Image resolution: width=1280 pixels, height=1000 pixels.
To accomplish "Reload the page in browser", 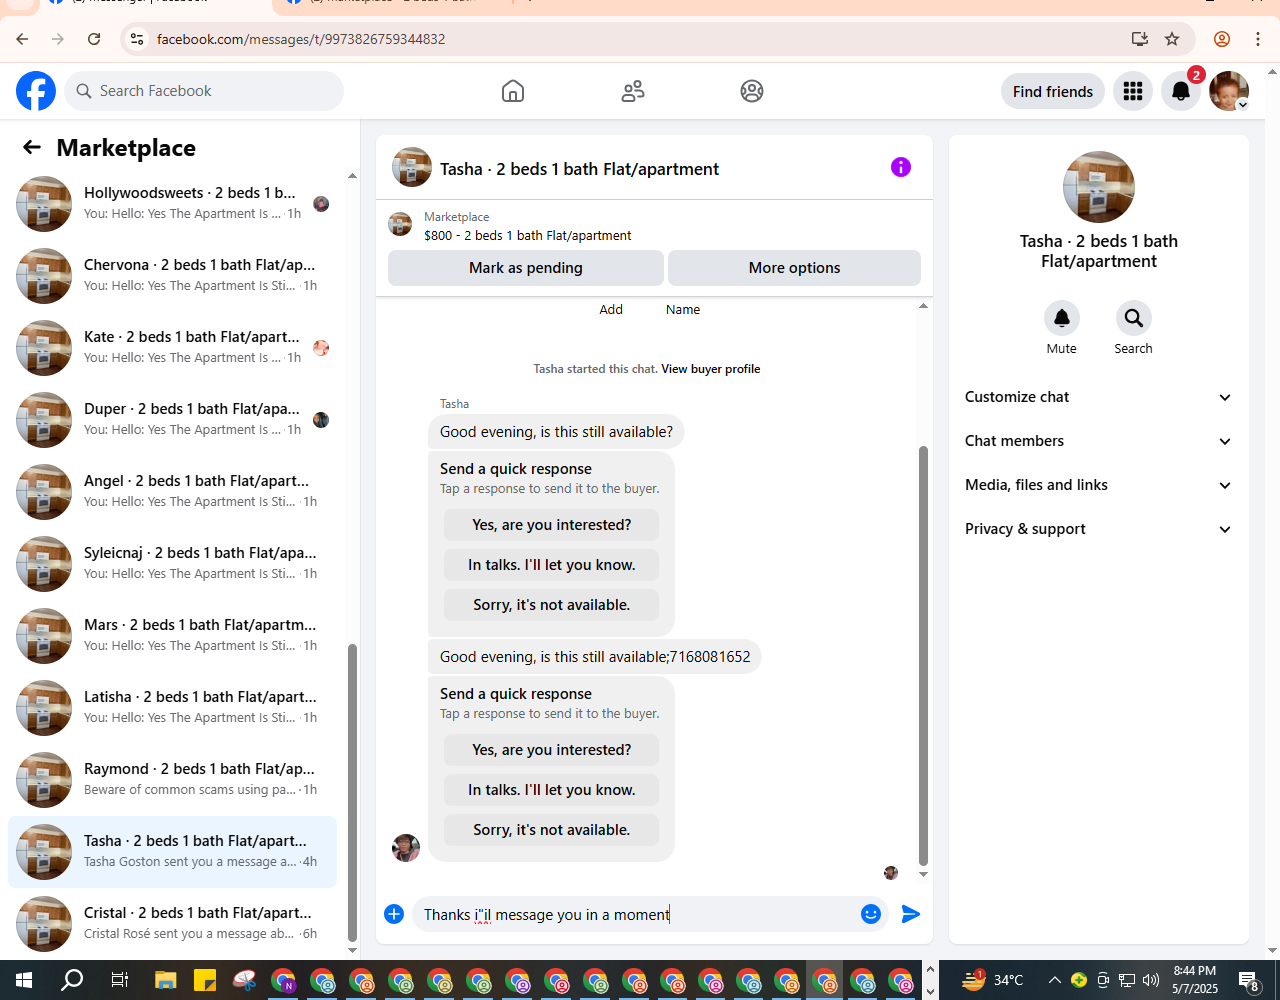I will (94, 39).
